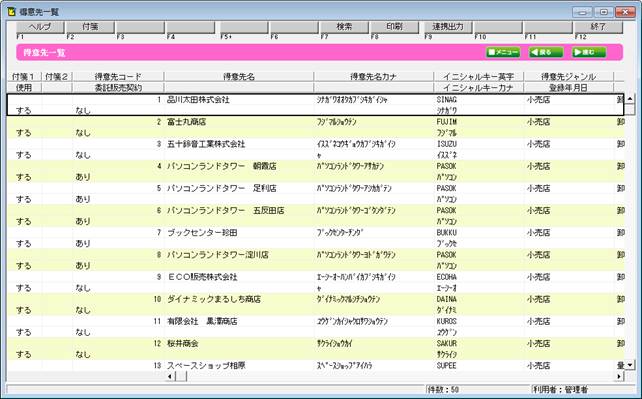642x399 pixels.
Task: Click the ヘルプ F1 button
Action: [x=40, y=27]
